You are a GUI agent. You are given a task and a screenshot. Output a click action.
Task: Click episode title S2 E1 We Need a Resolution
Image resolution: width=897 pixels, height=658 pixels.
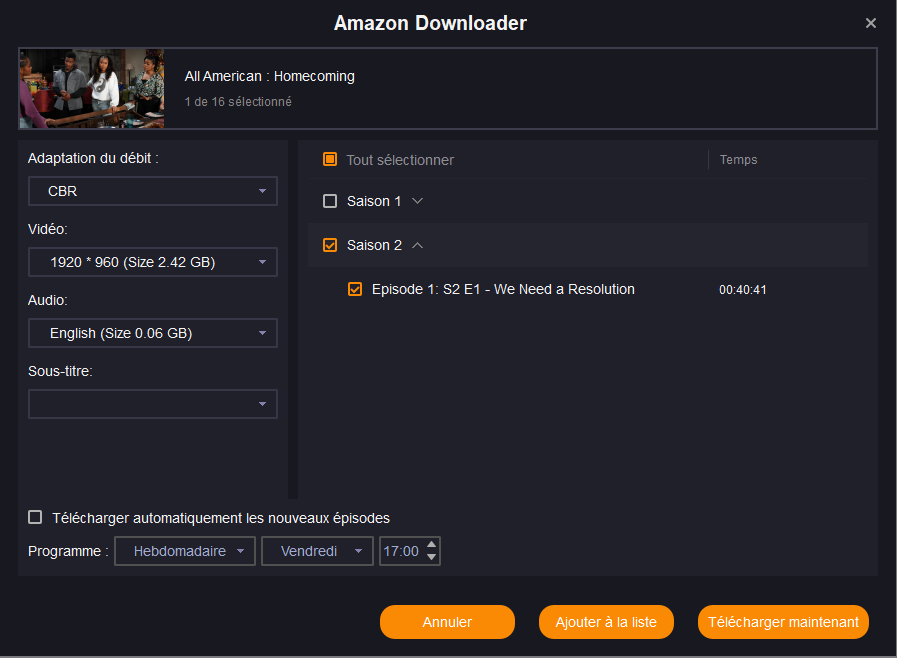(503, 289)
